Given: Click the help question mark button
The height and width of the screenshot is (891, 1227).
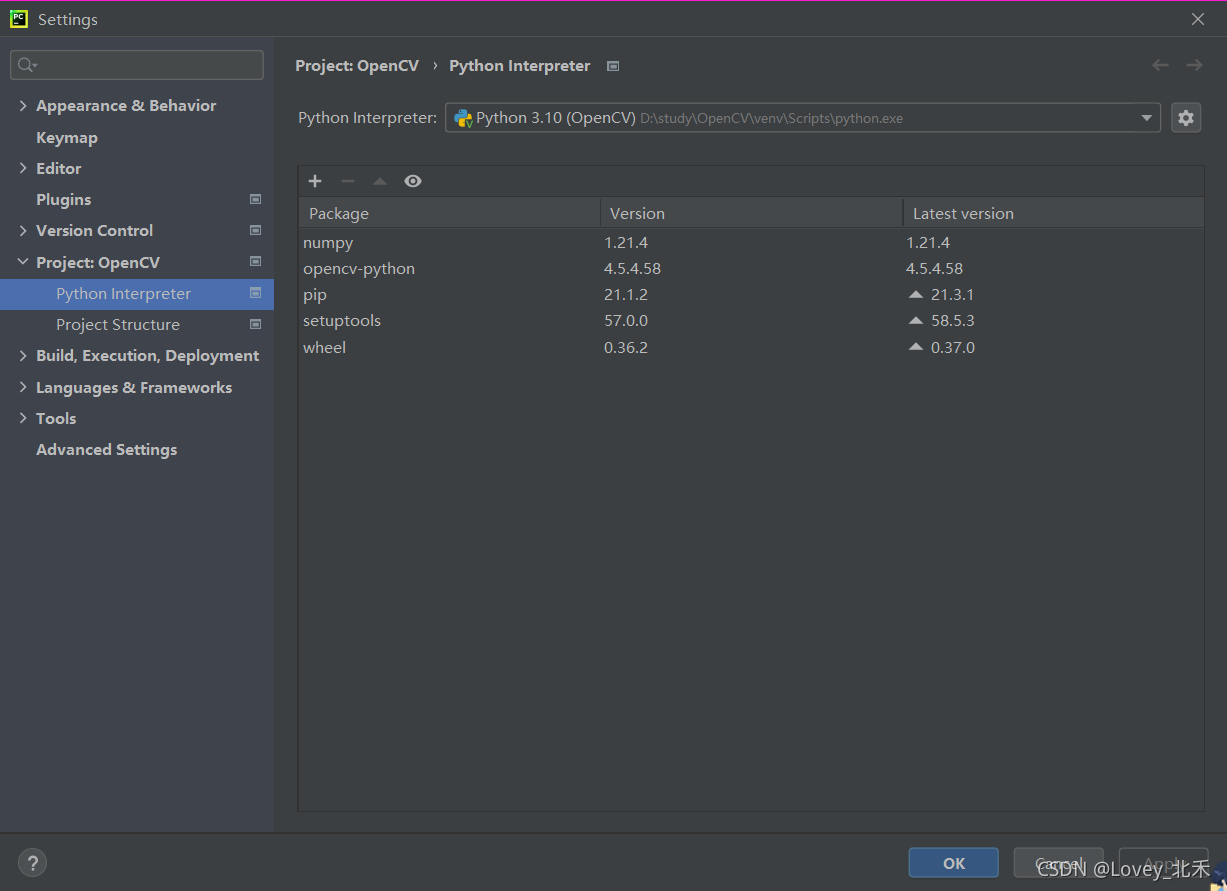Looking at the screenshot, I should (32, 863).
